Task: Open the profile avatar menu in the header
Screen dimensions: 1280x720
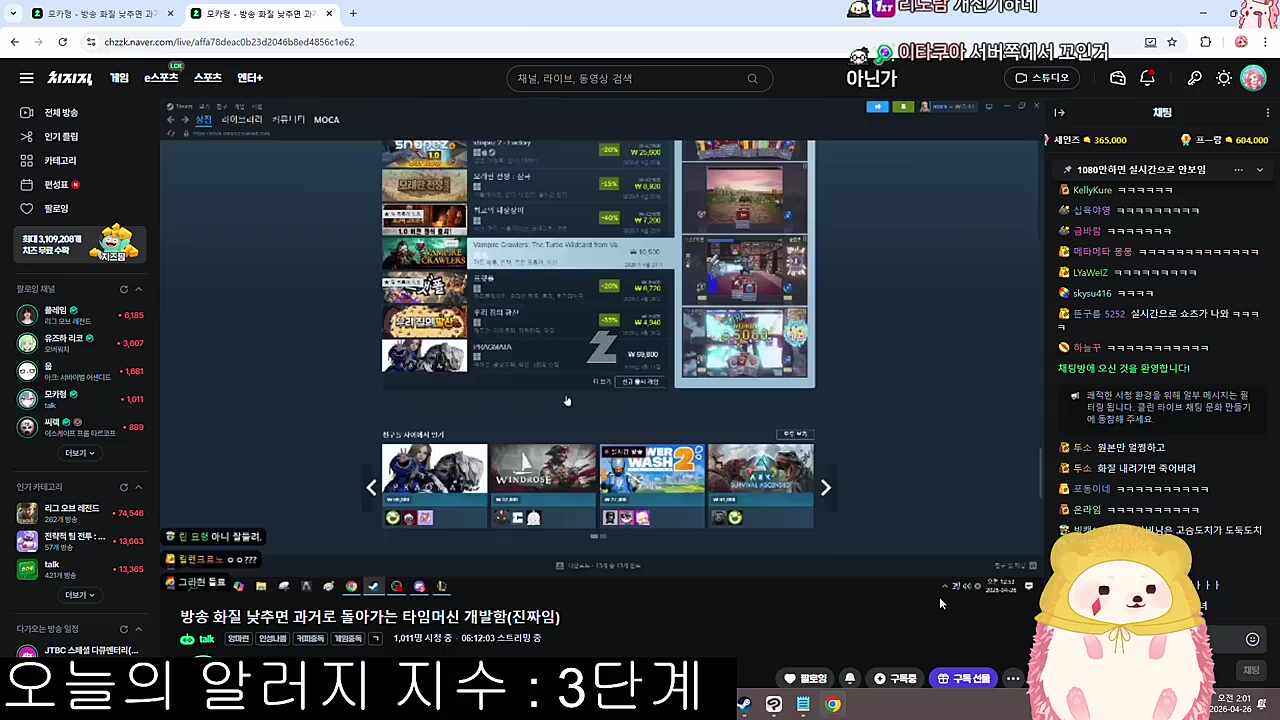Action: tap(1253, 78)
